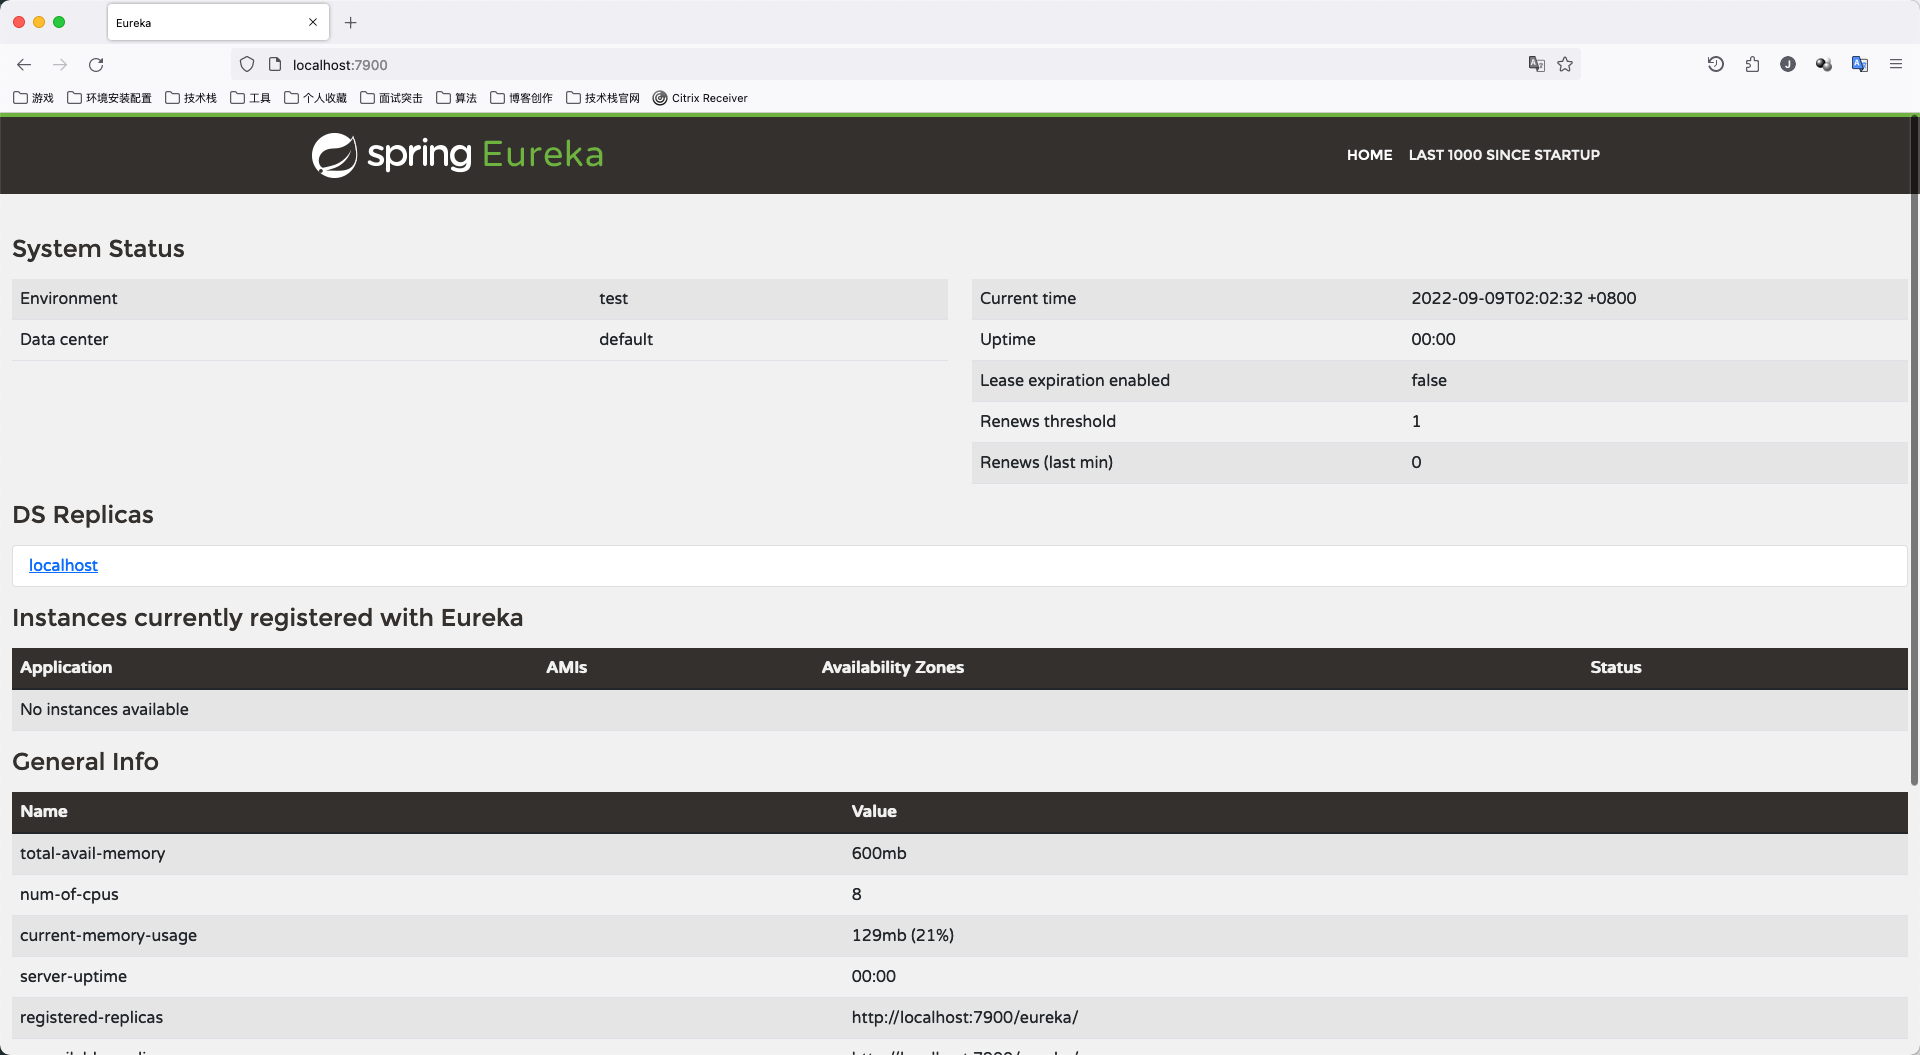Click the Environment value 'test'
Screen dimensions: 1920x1055
[x=613, y=298]
